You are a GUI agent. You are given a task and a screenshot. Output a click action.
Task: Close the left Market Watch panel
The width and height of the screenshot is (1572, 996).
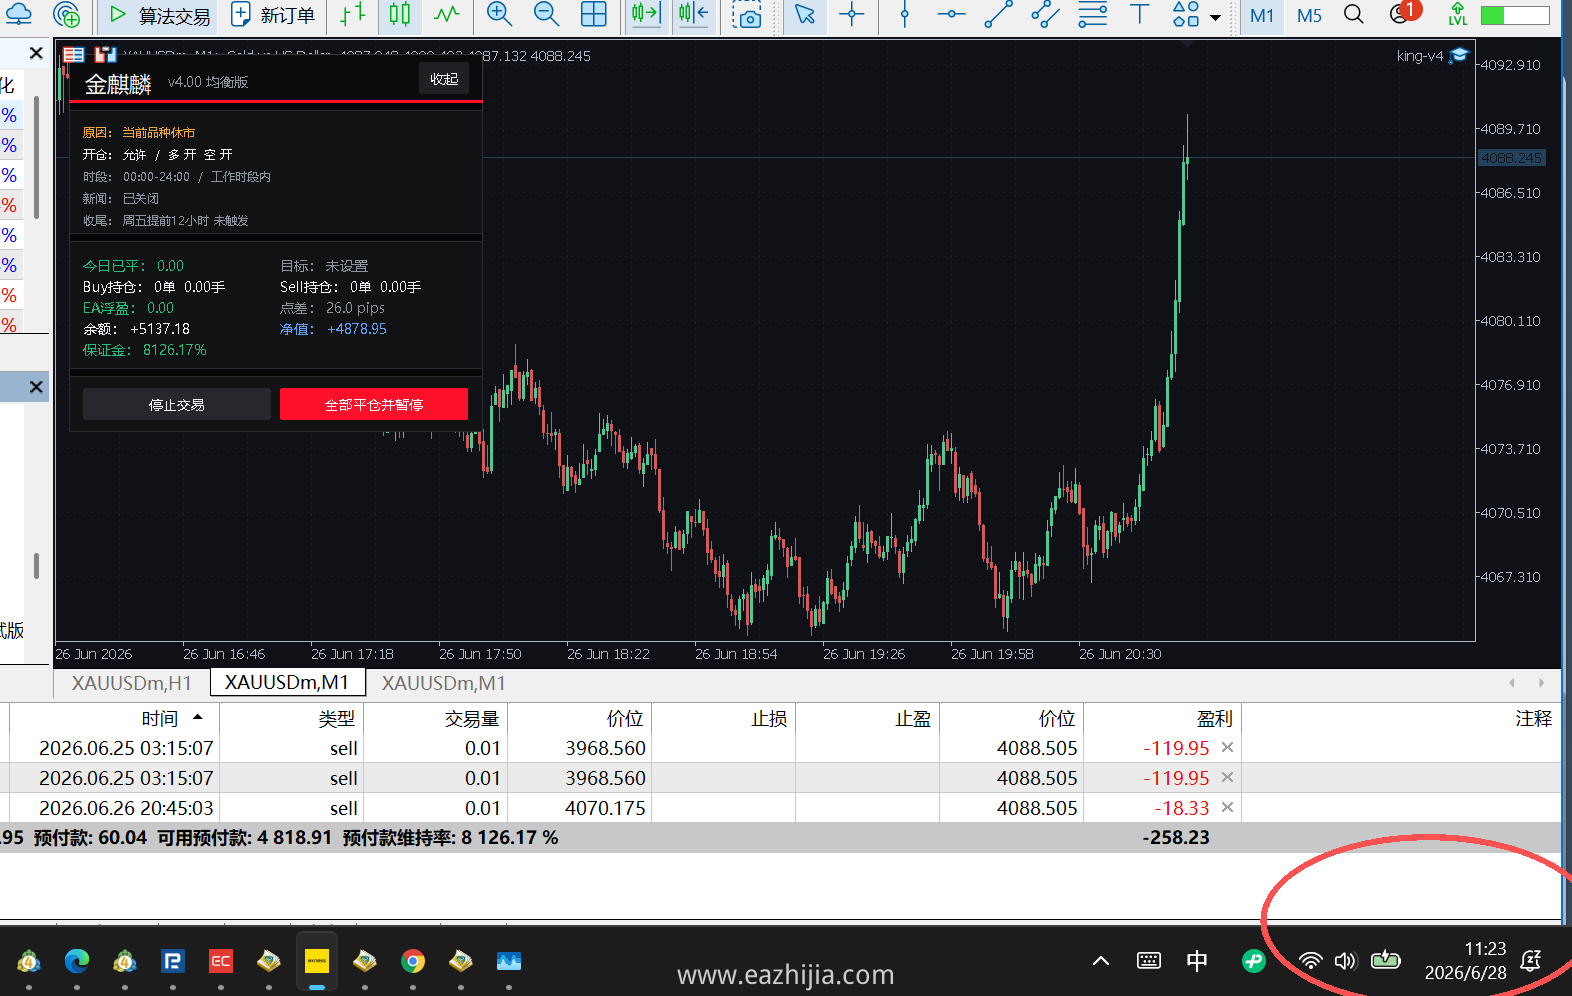click(36, 53)
